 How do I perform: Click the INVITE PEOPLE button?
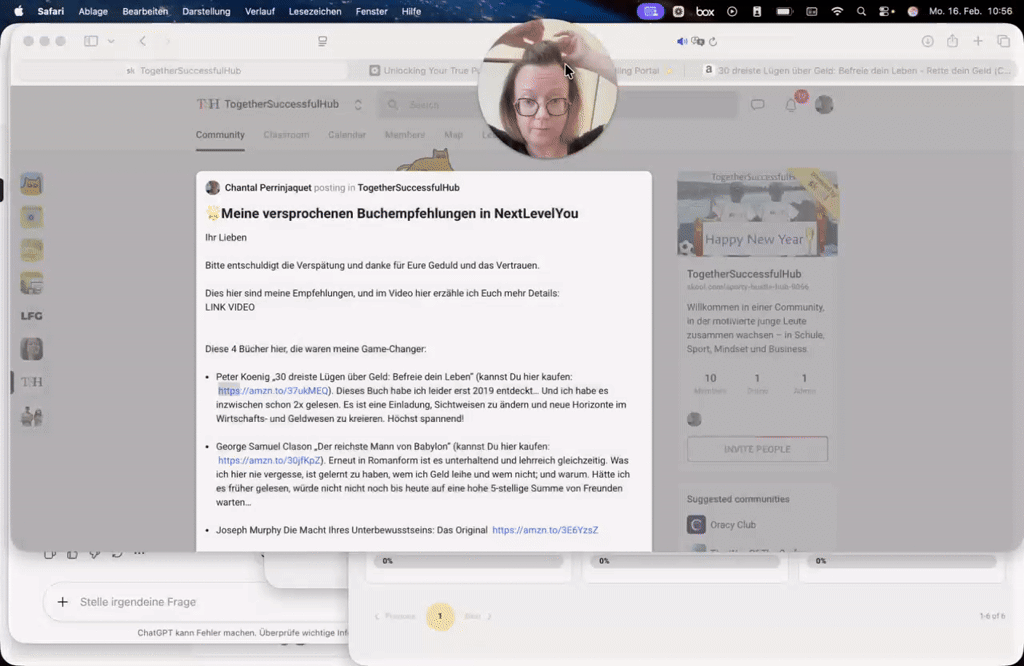pyautogui.click(x=757, y=449)
